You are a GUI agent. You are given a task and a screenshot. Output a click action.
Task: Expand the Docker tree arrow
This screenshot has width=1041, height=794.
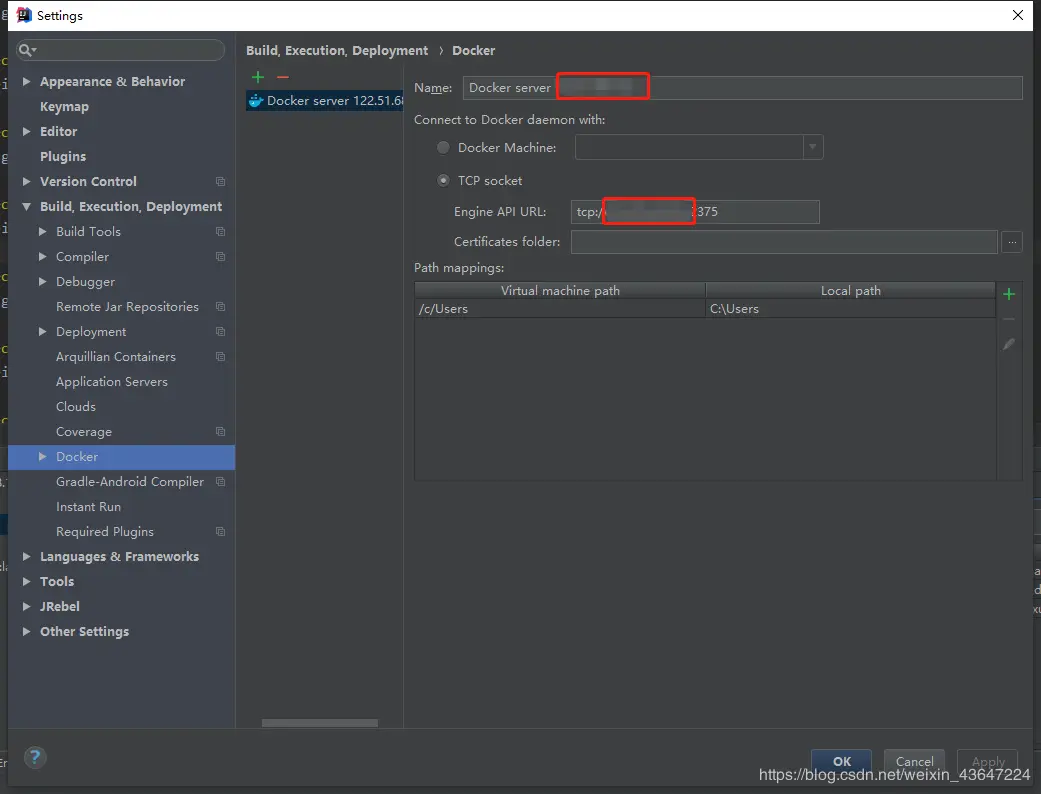click(x=42, y=457)
